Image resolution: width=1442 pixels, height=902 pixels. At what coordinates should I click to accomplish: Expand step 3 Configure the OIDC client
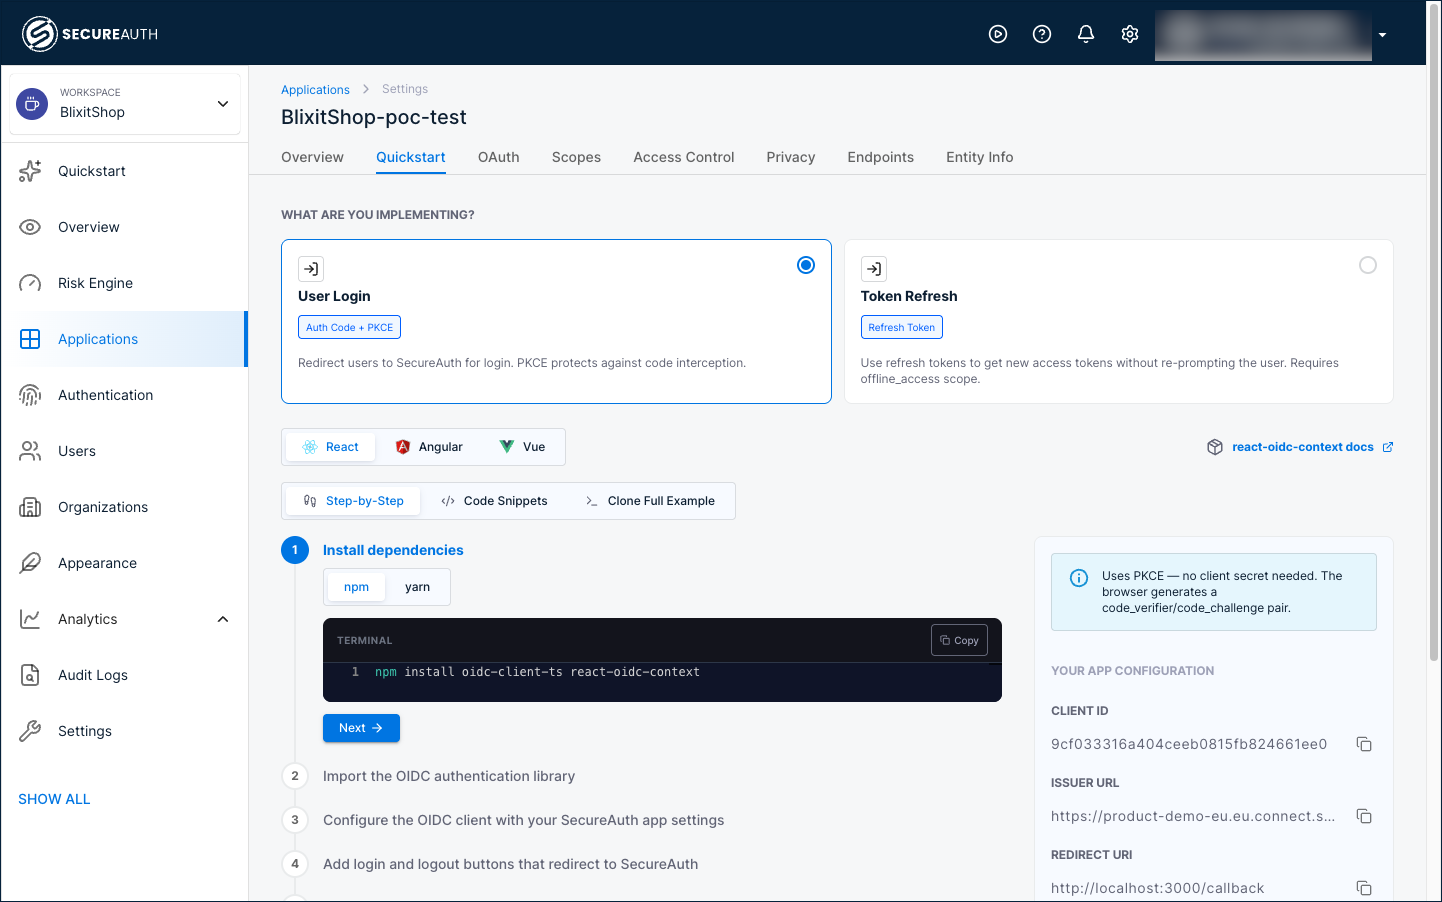(x=523, y=820)
